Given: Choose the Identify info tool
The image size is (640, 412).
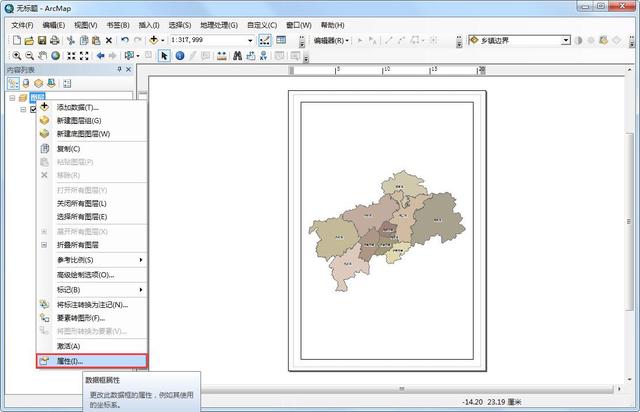Looking at the screenshot, I should click(180, 56).
